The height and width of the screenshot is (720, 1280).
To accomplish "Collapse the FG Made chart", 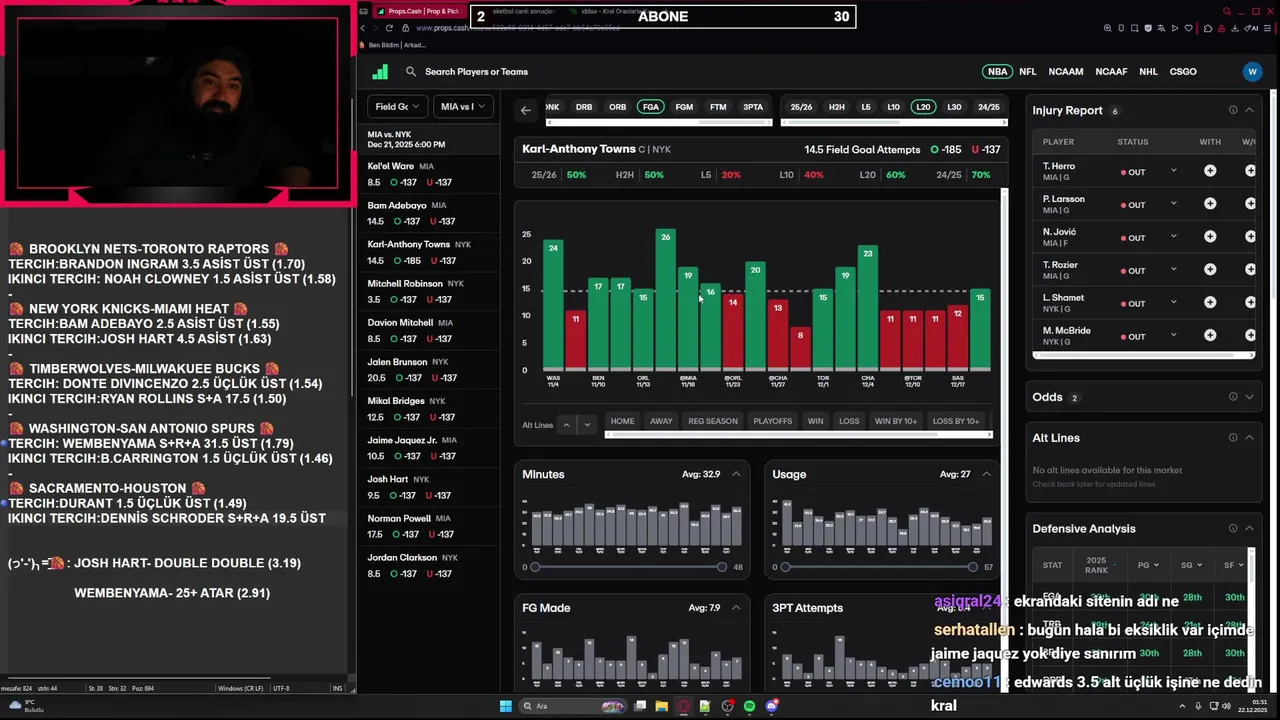I will click(x=736, y=608).
